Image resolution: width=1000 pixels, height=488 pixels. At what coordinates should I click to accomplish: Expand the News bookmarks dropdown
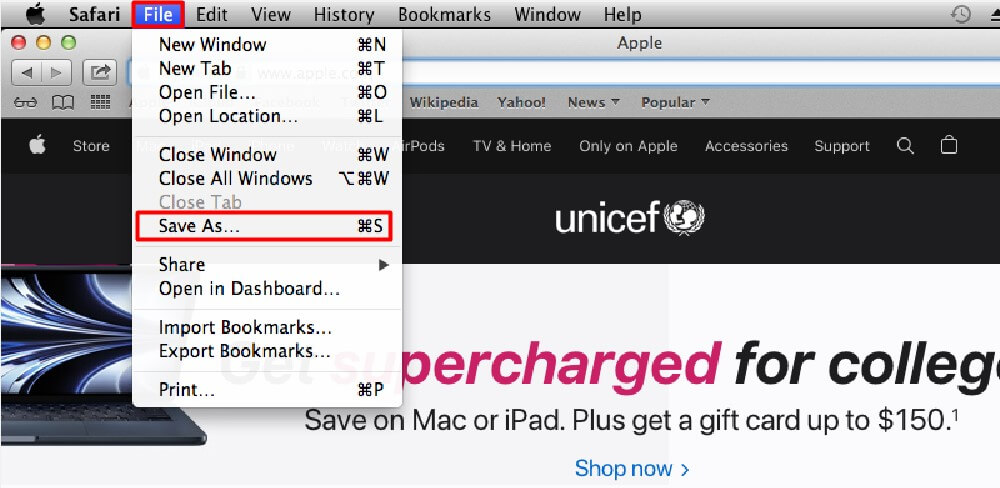click(593, 102)
